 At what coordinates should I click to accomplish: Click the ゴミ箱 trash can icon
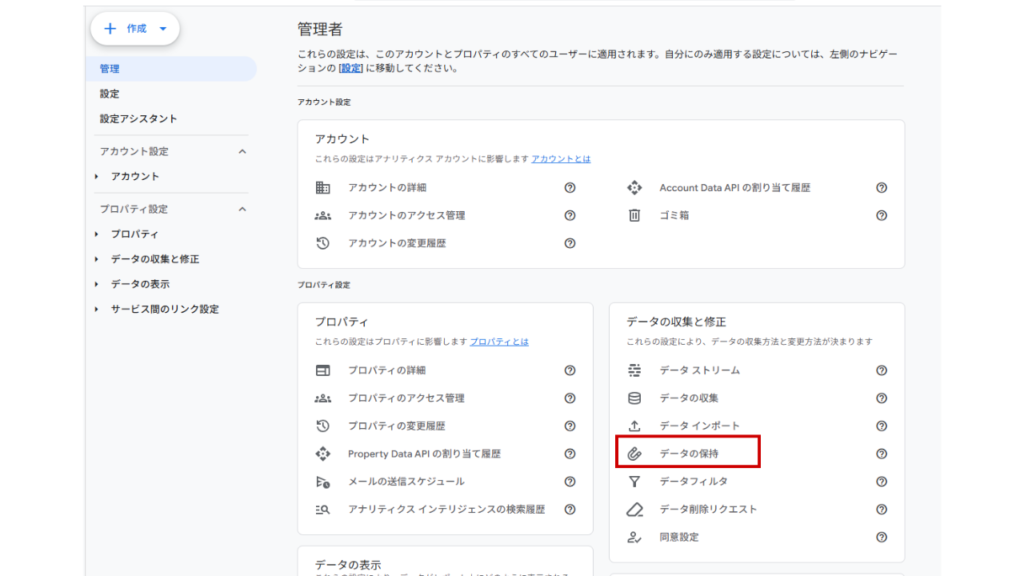[634, 215]
